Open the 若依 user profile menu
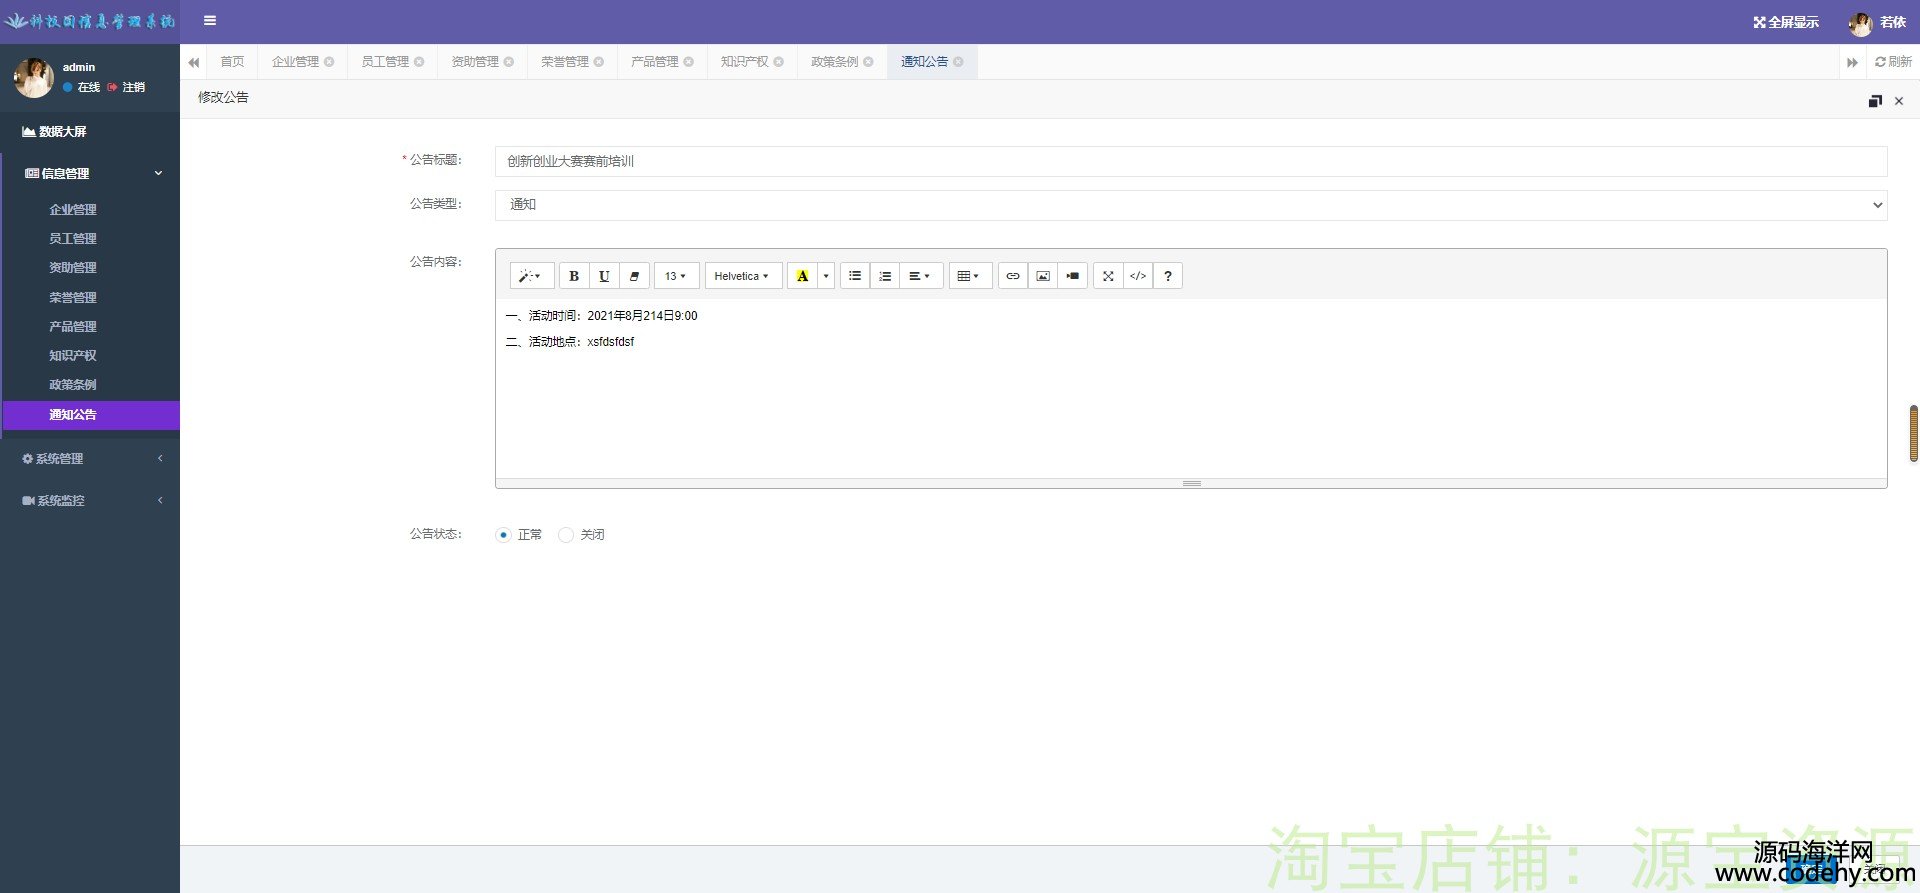 1878,22
